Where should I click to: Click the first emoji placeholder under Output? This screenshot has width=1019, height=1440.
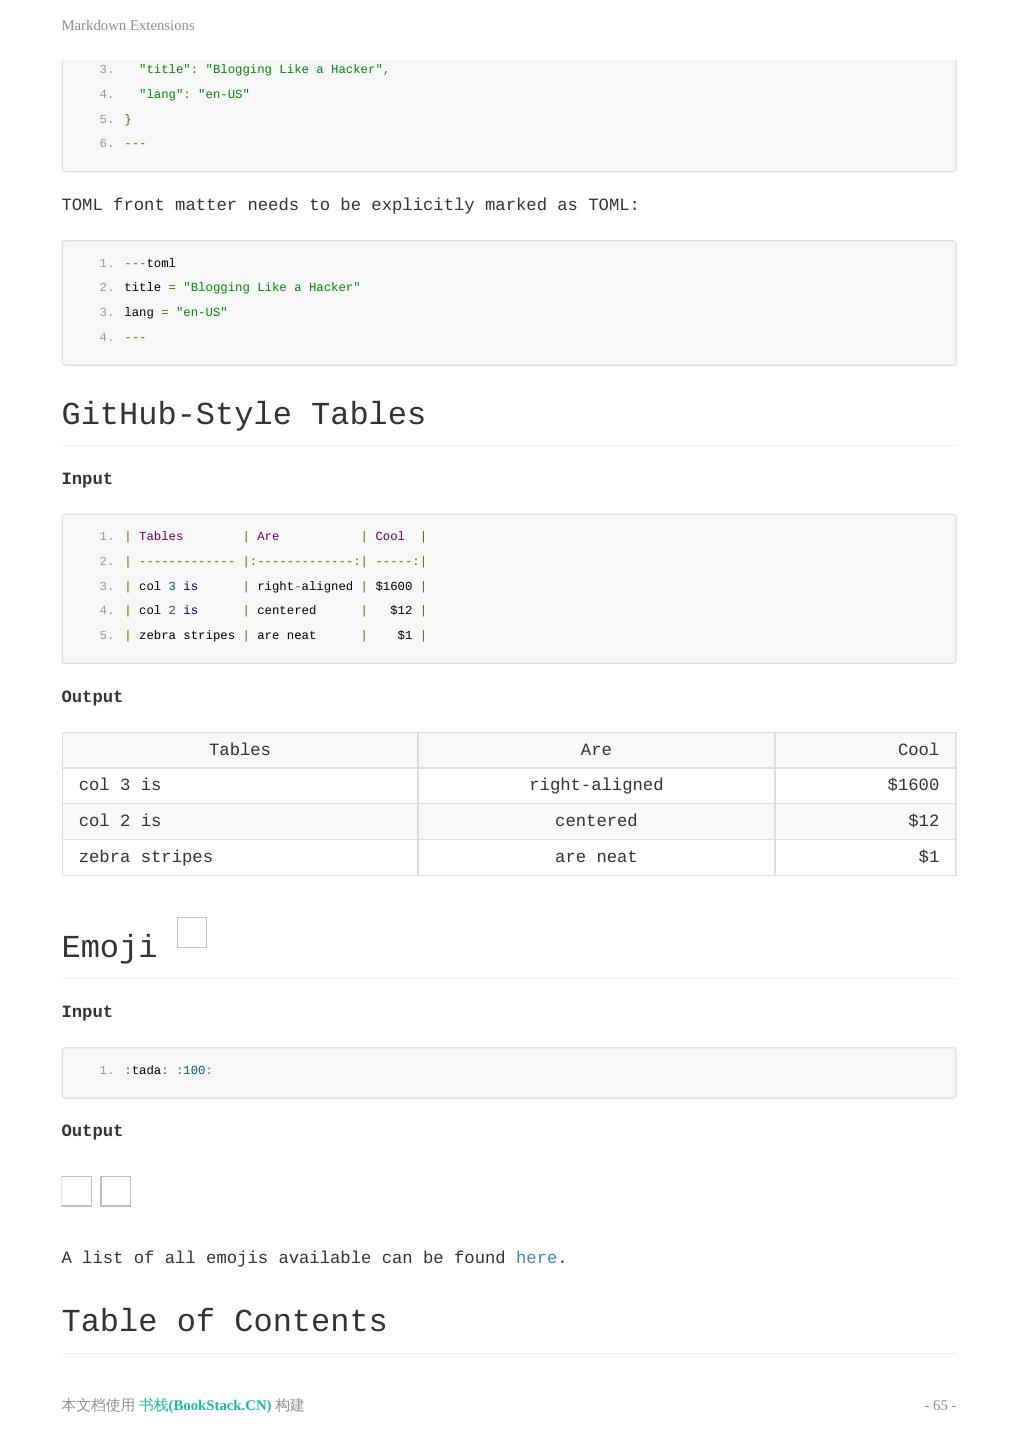point(77,1191)
